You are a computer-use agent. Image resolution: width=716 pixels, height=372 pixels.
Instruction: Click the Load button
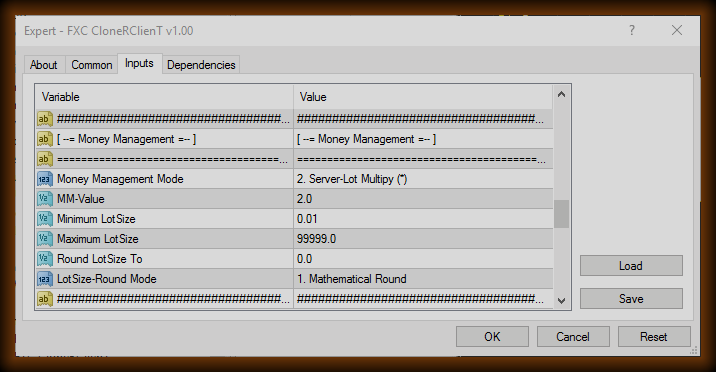point(631,266)
